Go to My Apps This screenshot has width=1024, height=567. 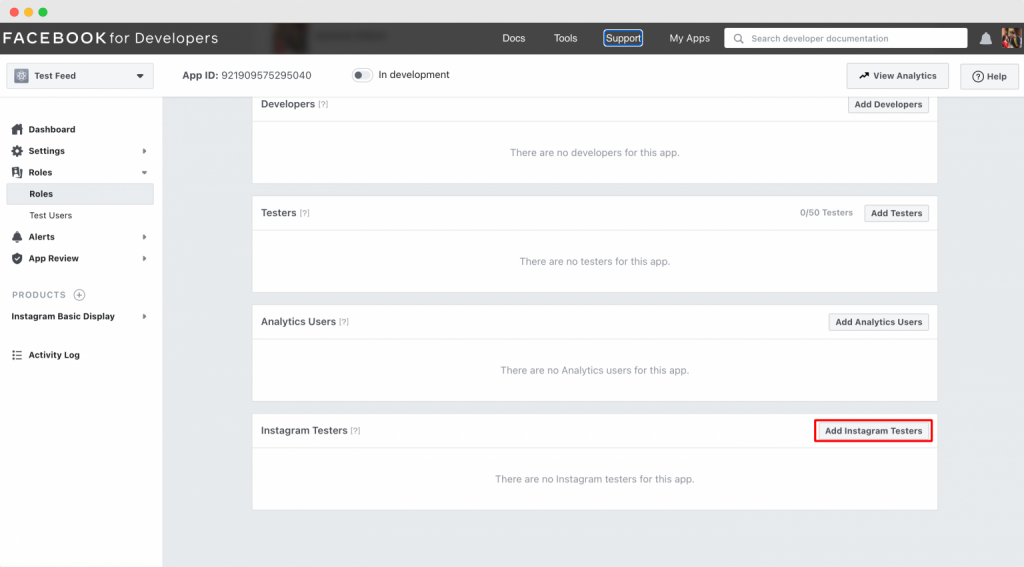click(689, 39)
